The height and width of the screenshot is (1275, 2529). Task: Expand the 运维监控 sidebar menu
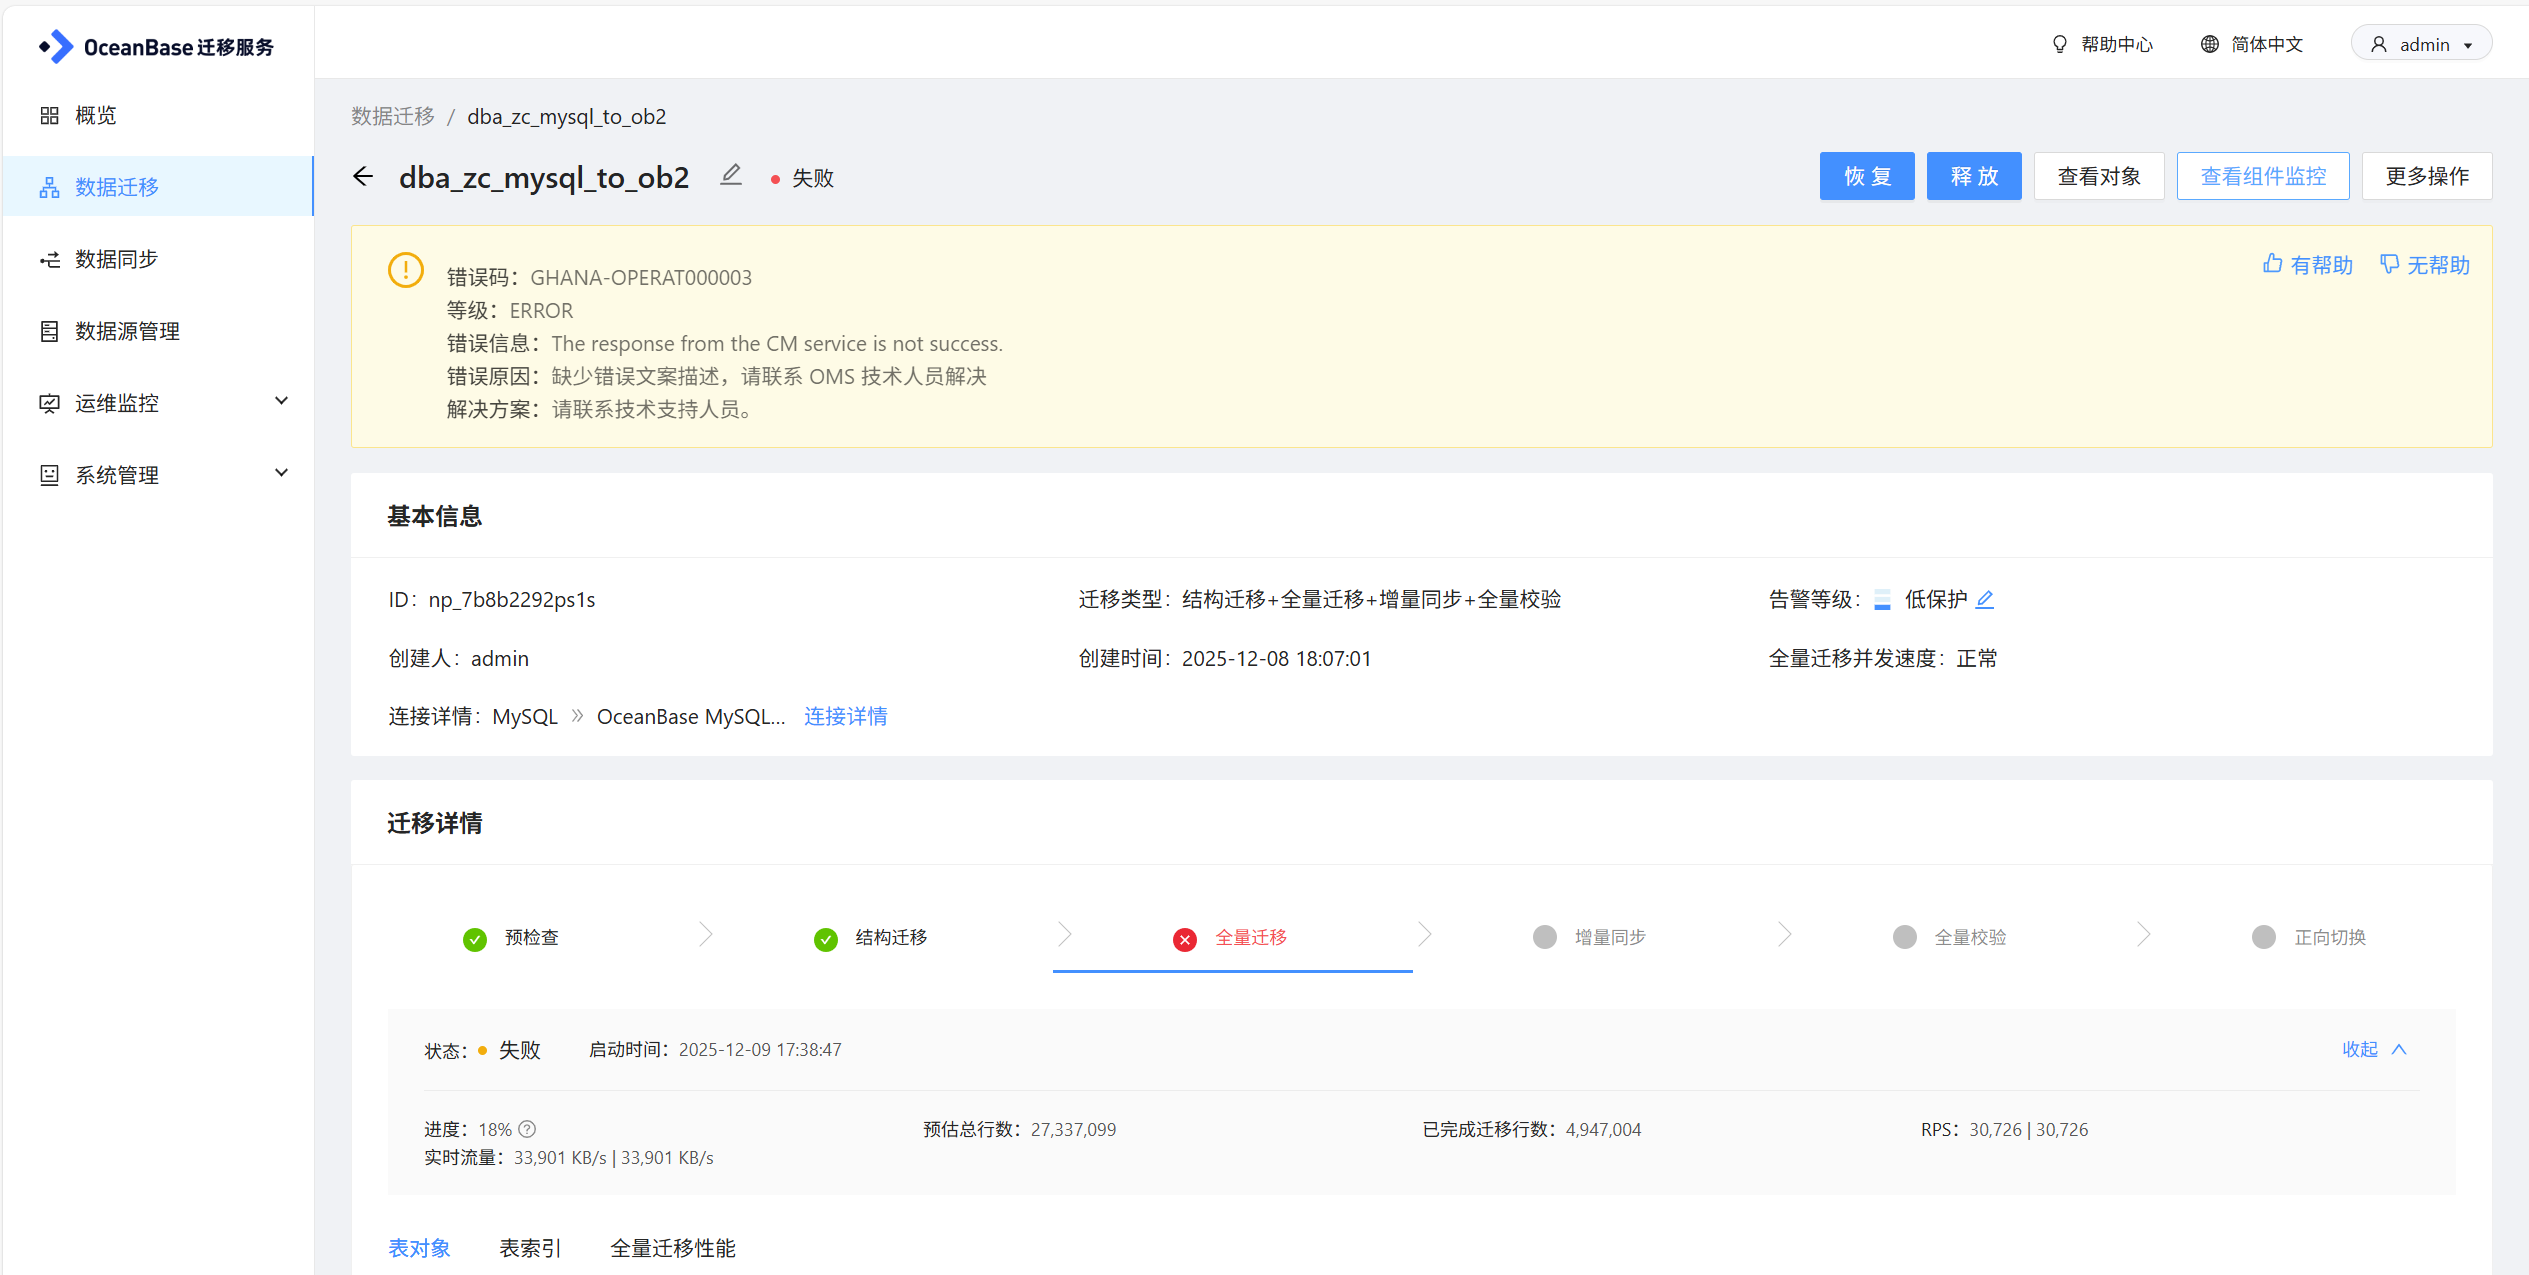click(x=160, y=403)
